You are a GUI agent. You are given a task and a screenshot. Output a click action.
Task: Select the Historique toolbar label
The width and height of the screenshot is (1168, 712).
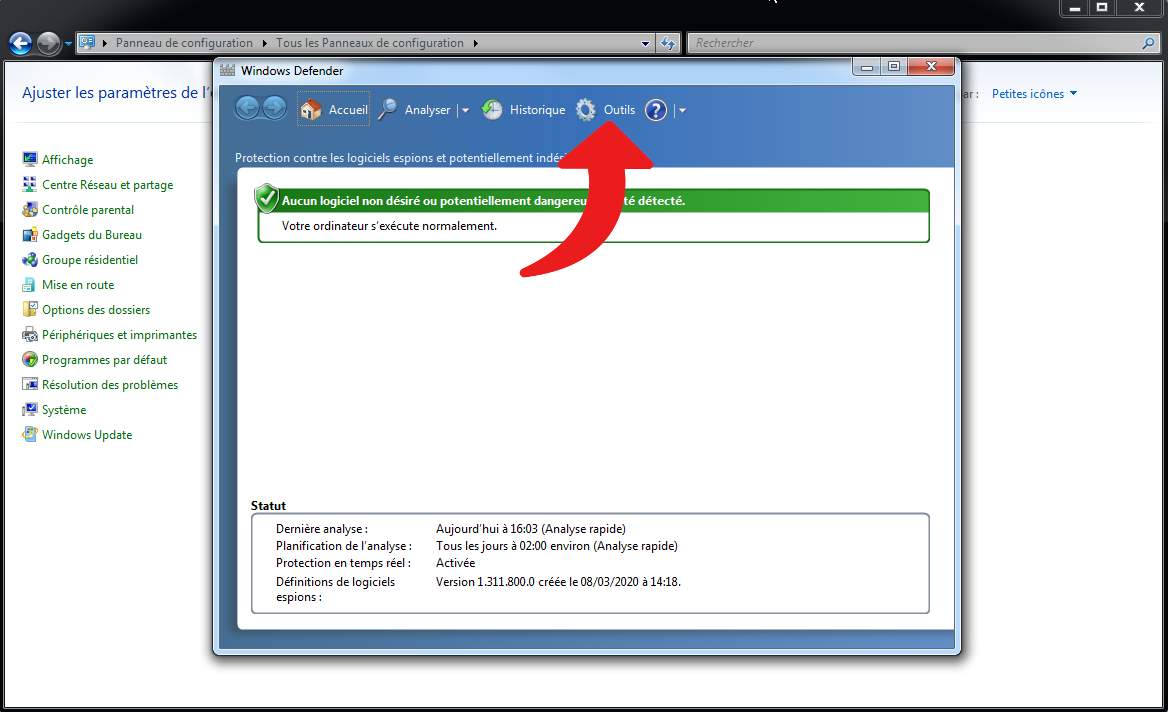click(537, 110)
